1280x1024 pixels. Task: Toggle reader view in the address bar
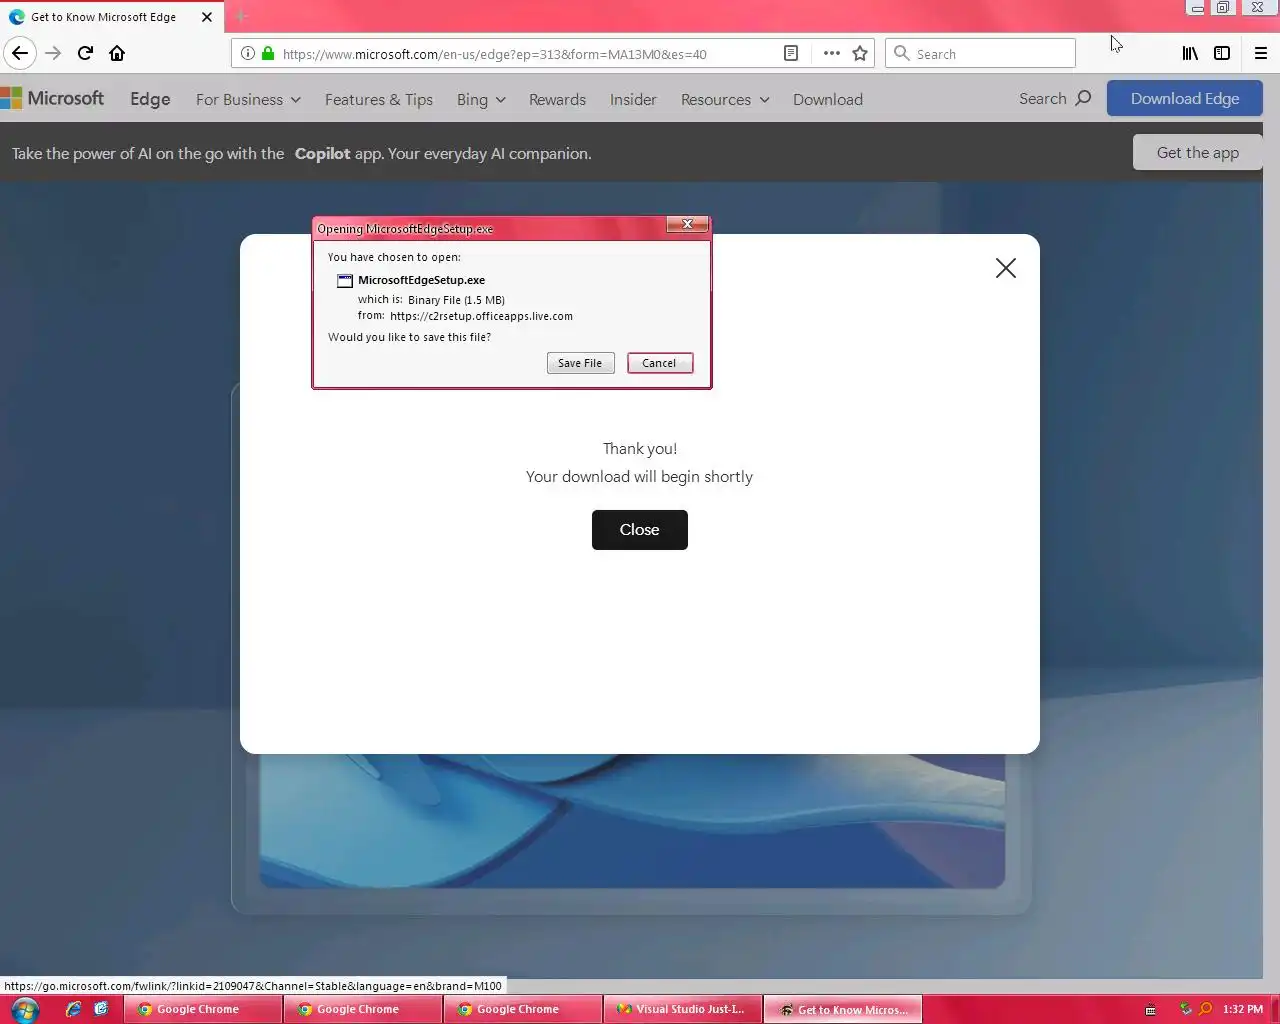click(791, 53)
